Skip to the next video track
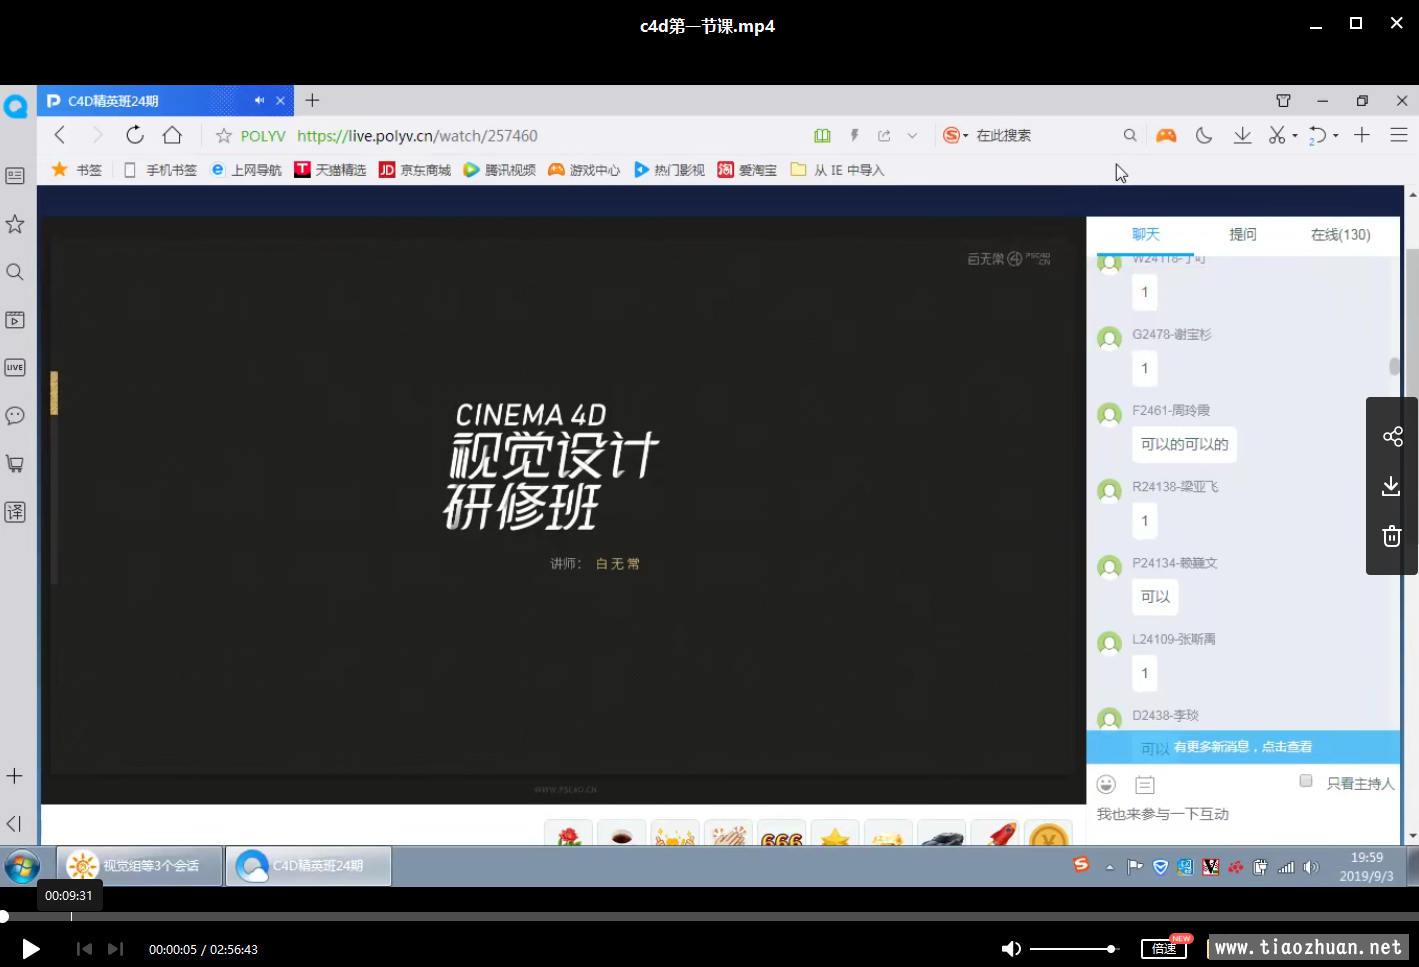The height and width of the screenshot is (967, 1419). point(116,949)
